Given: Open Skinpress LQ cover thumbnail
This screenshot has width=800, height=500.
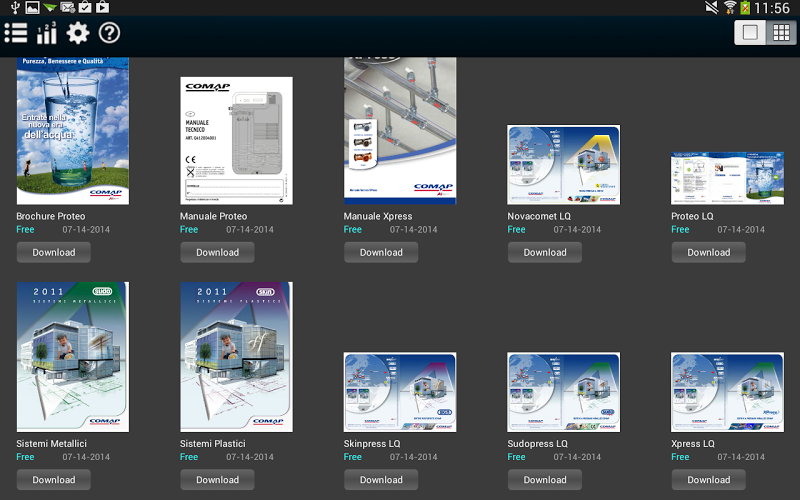Looking at the screenshot, I should click(401, 392).
